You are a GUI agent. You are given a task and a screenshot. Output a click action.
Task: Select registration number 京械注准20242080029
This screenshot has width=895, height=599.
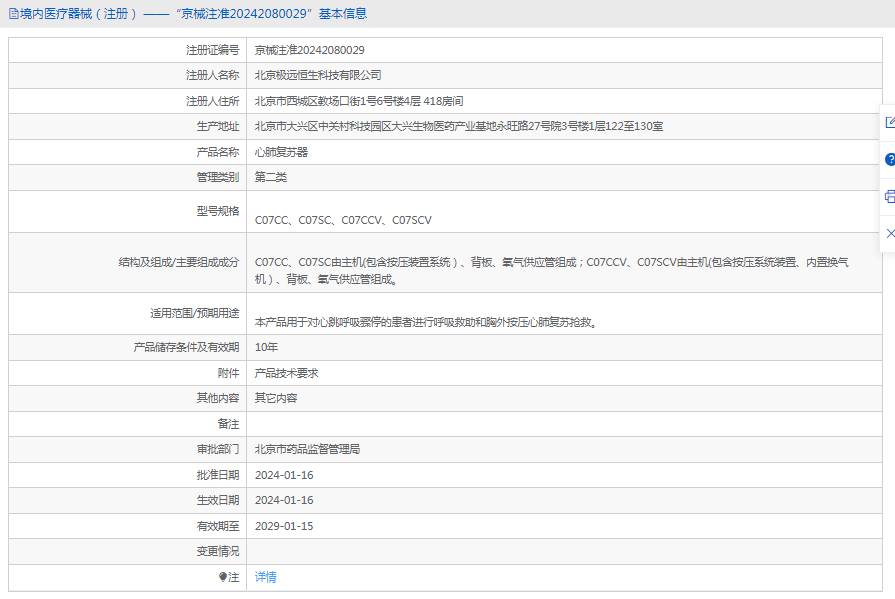point(309,50)
